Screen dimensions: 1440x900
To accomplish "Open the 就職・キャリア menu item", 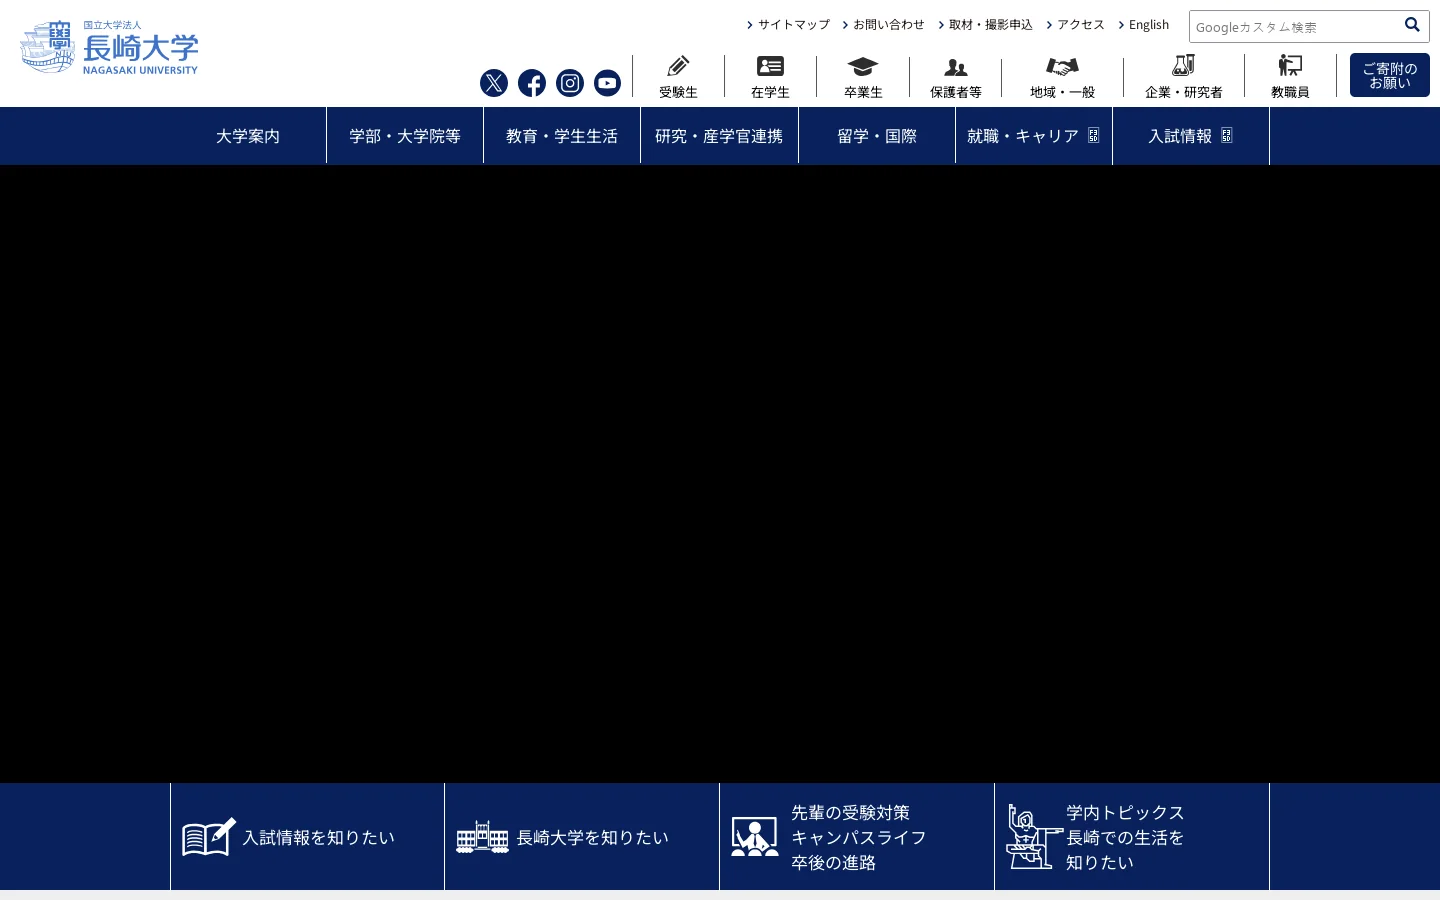I will point(1034,136).
